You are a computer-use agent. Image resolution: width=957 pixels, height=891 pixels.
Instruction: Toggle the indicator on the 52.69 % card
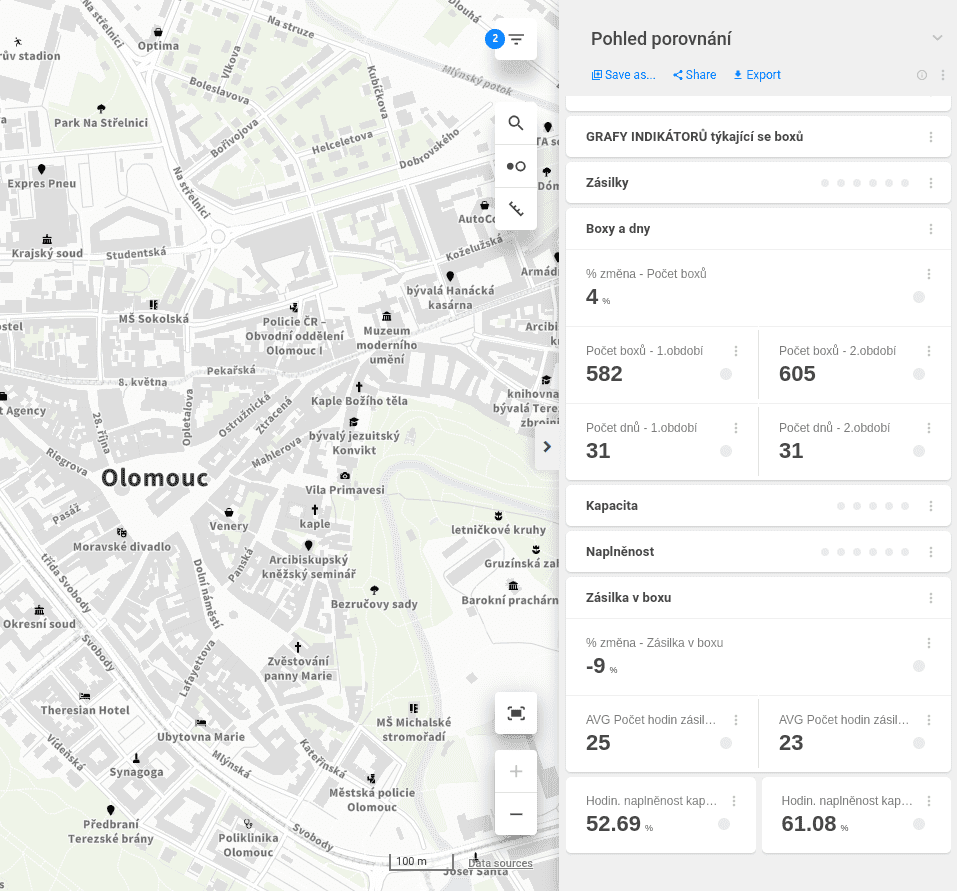(723, 823)
